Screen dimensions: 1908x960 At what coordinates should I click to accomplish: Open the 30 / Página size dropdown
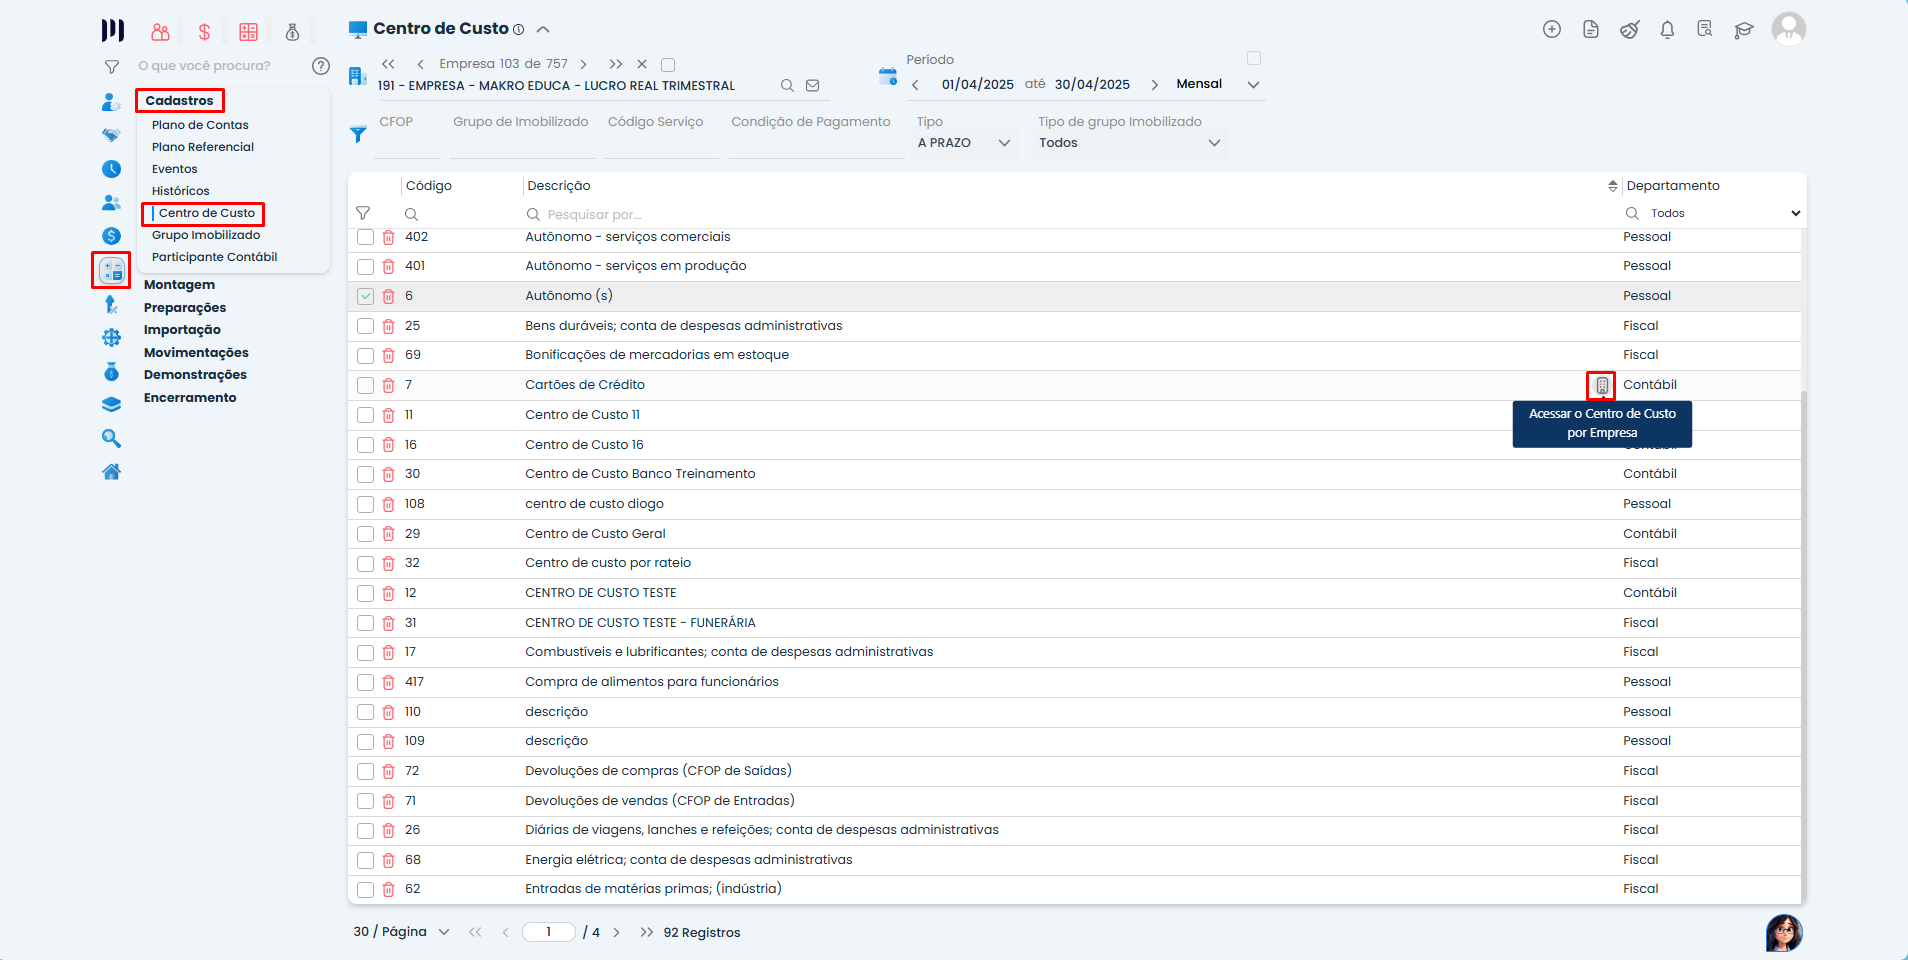(x=443, y=932)
